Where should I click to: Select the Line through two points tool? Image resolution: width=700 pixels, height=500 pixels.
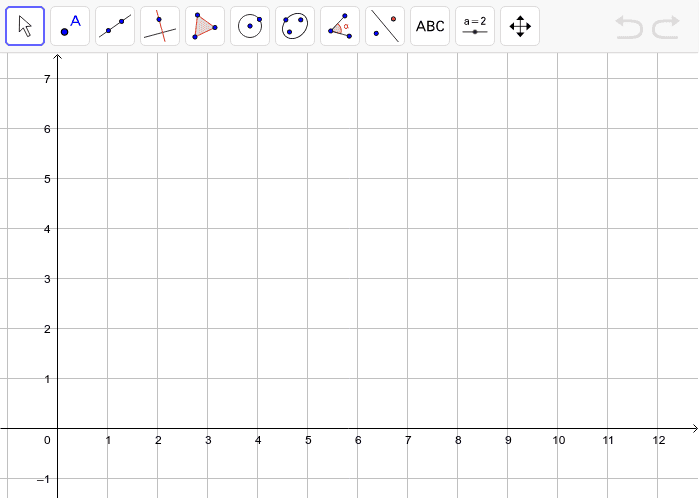click(115, 26)
